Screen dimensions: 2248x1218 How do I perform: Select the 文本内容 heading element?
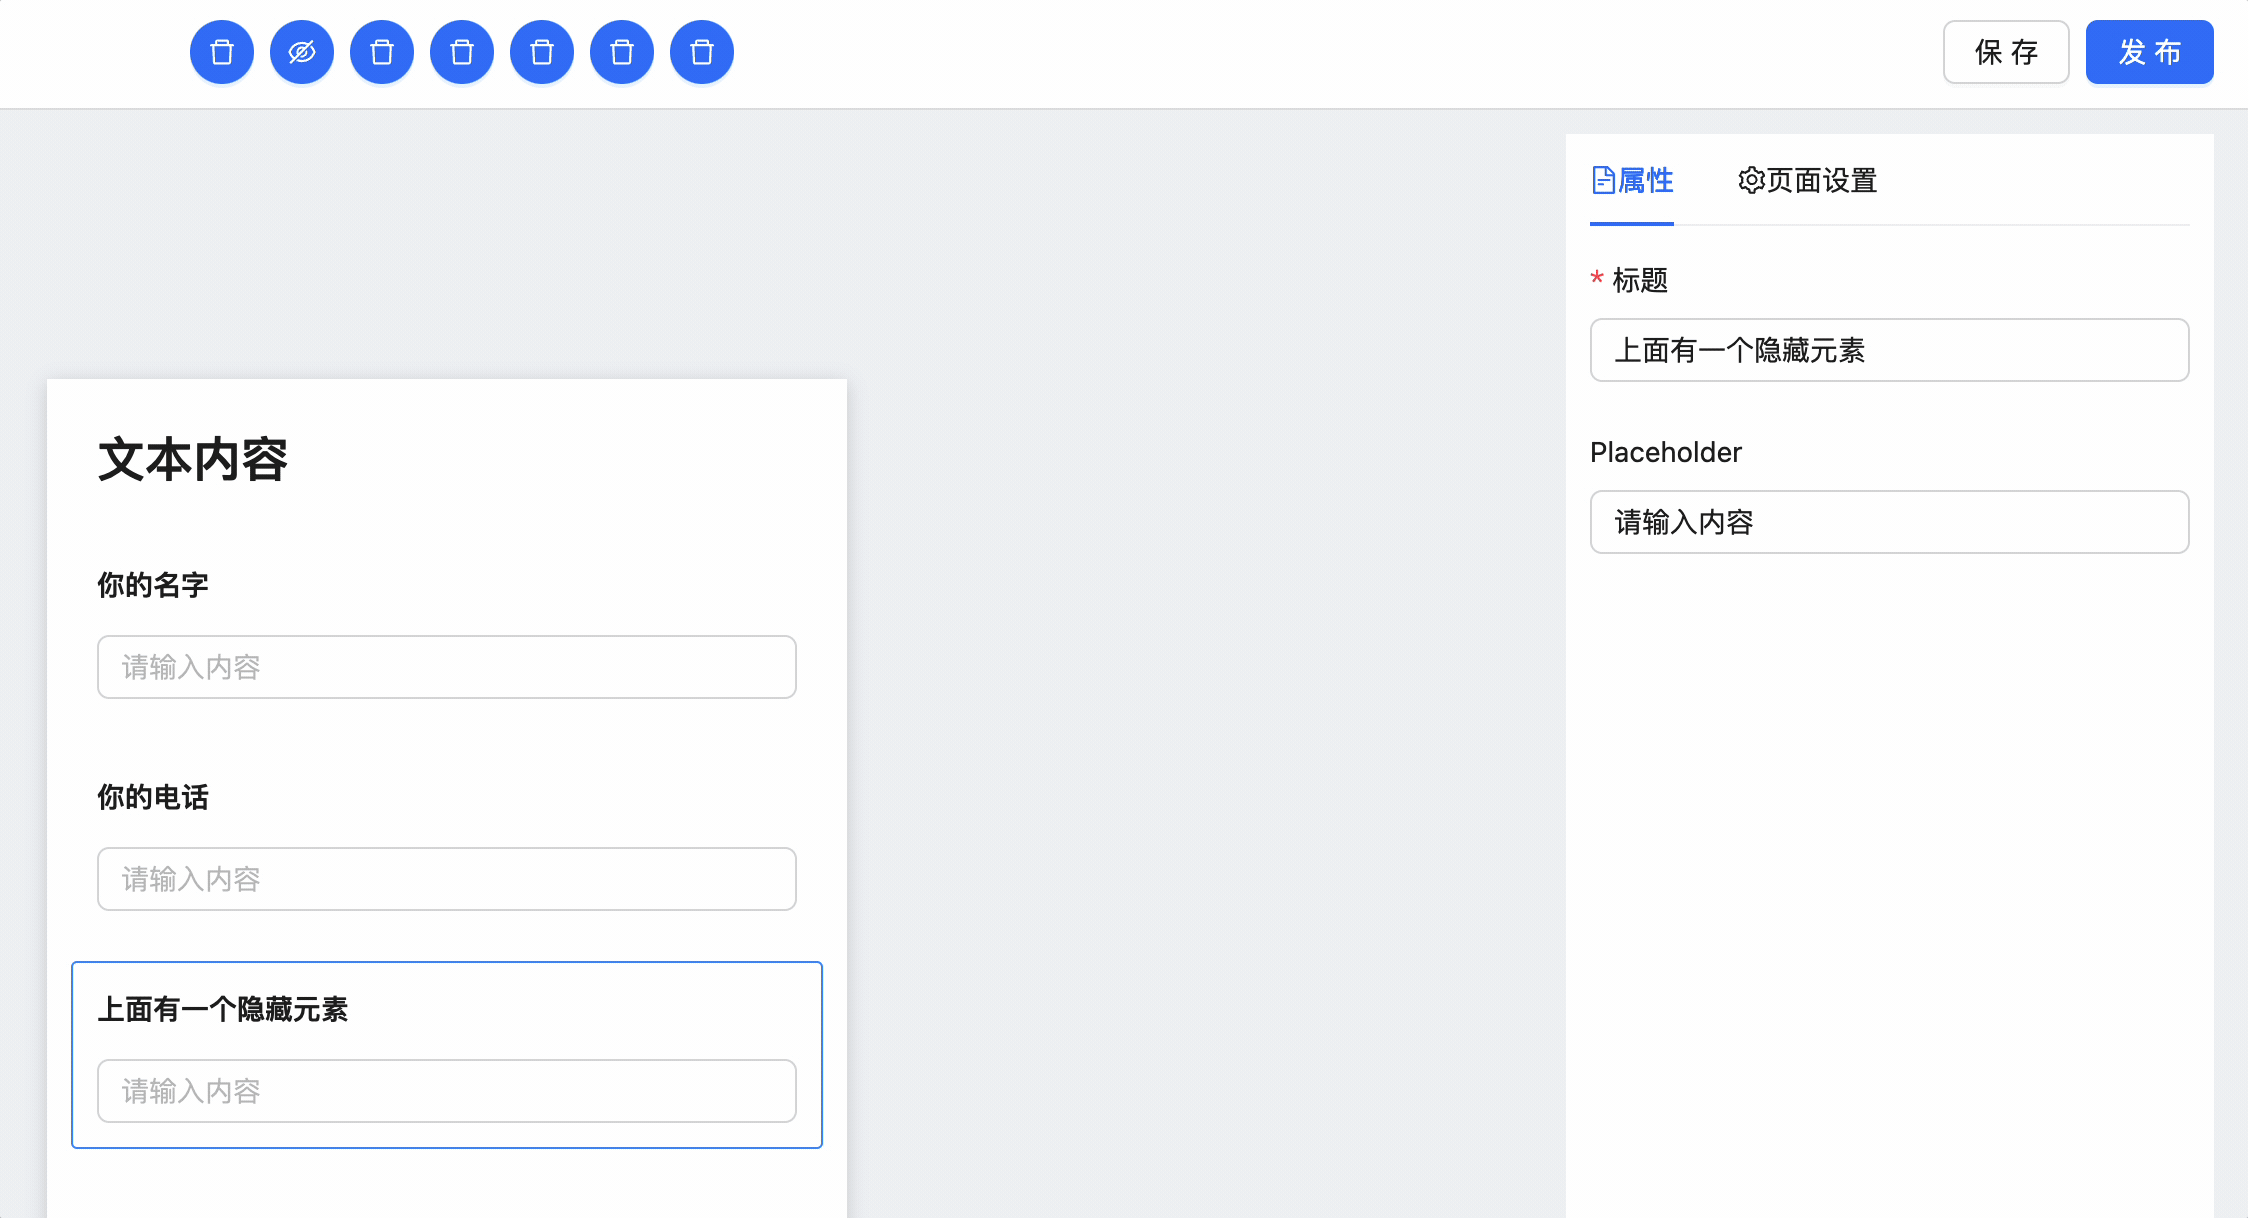point(193,460)
